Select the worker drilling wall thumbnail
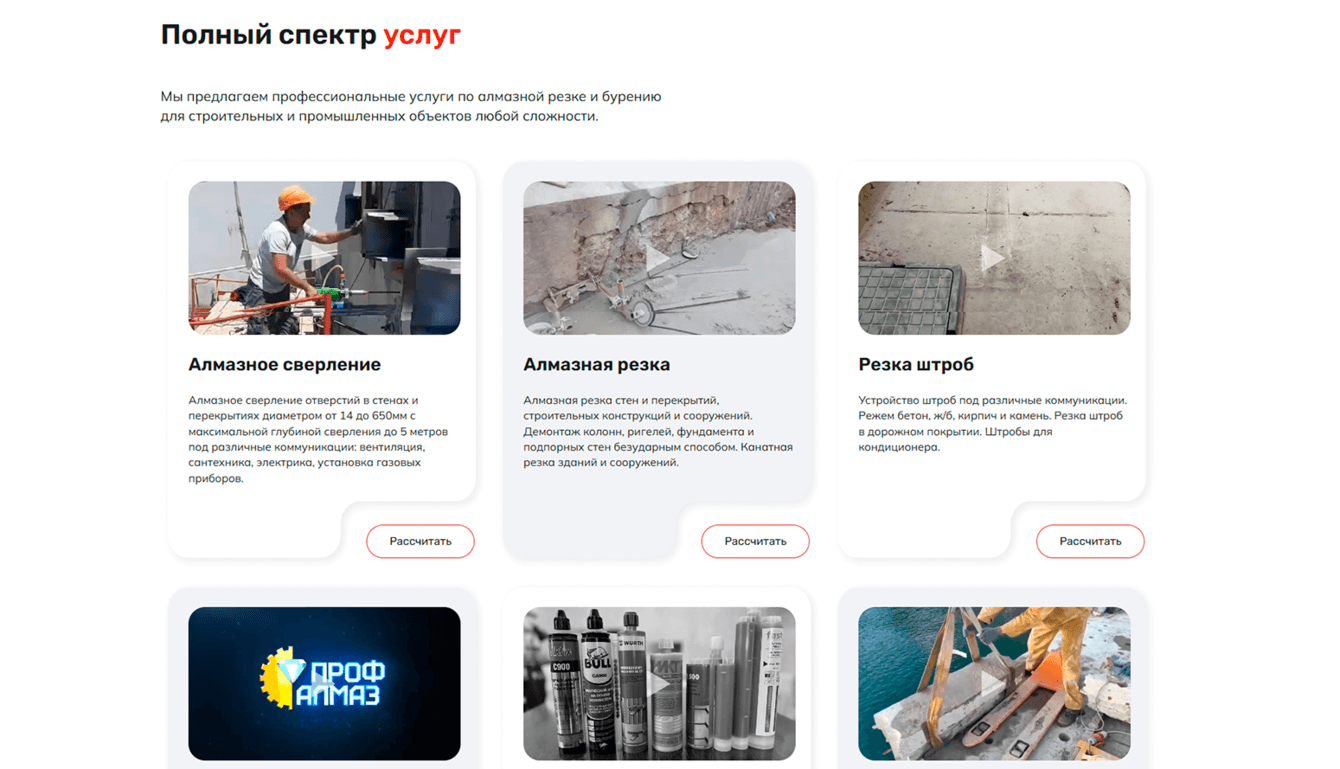The image size is (1340, 769). click(x=324, y=258)
